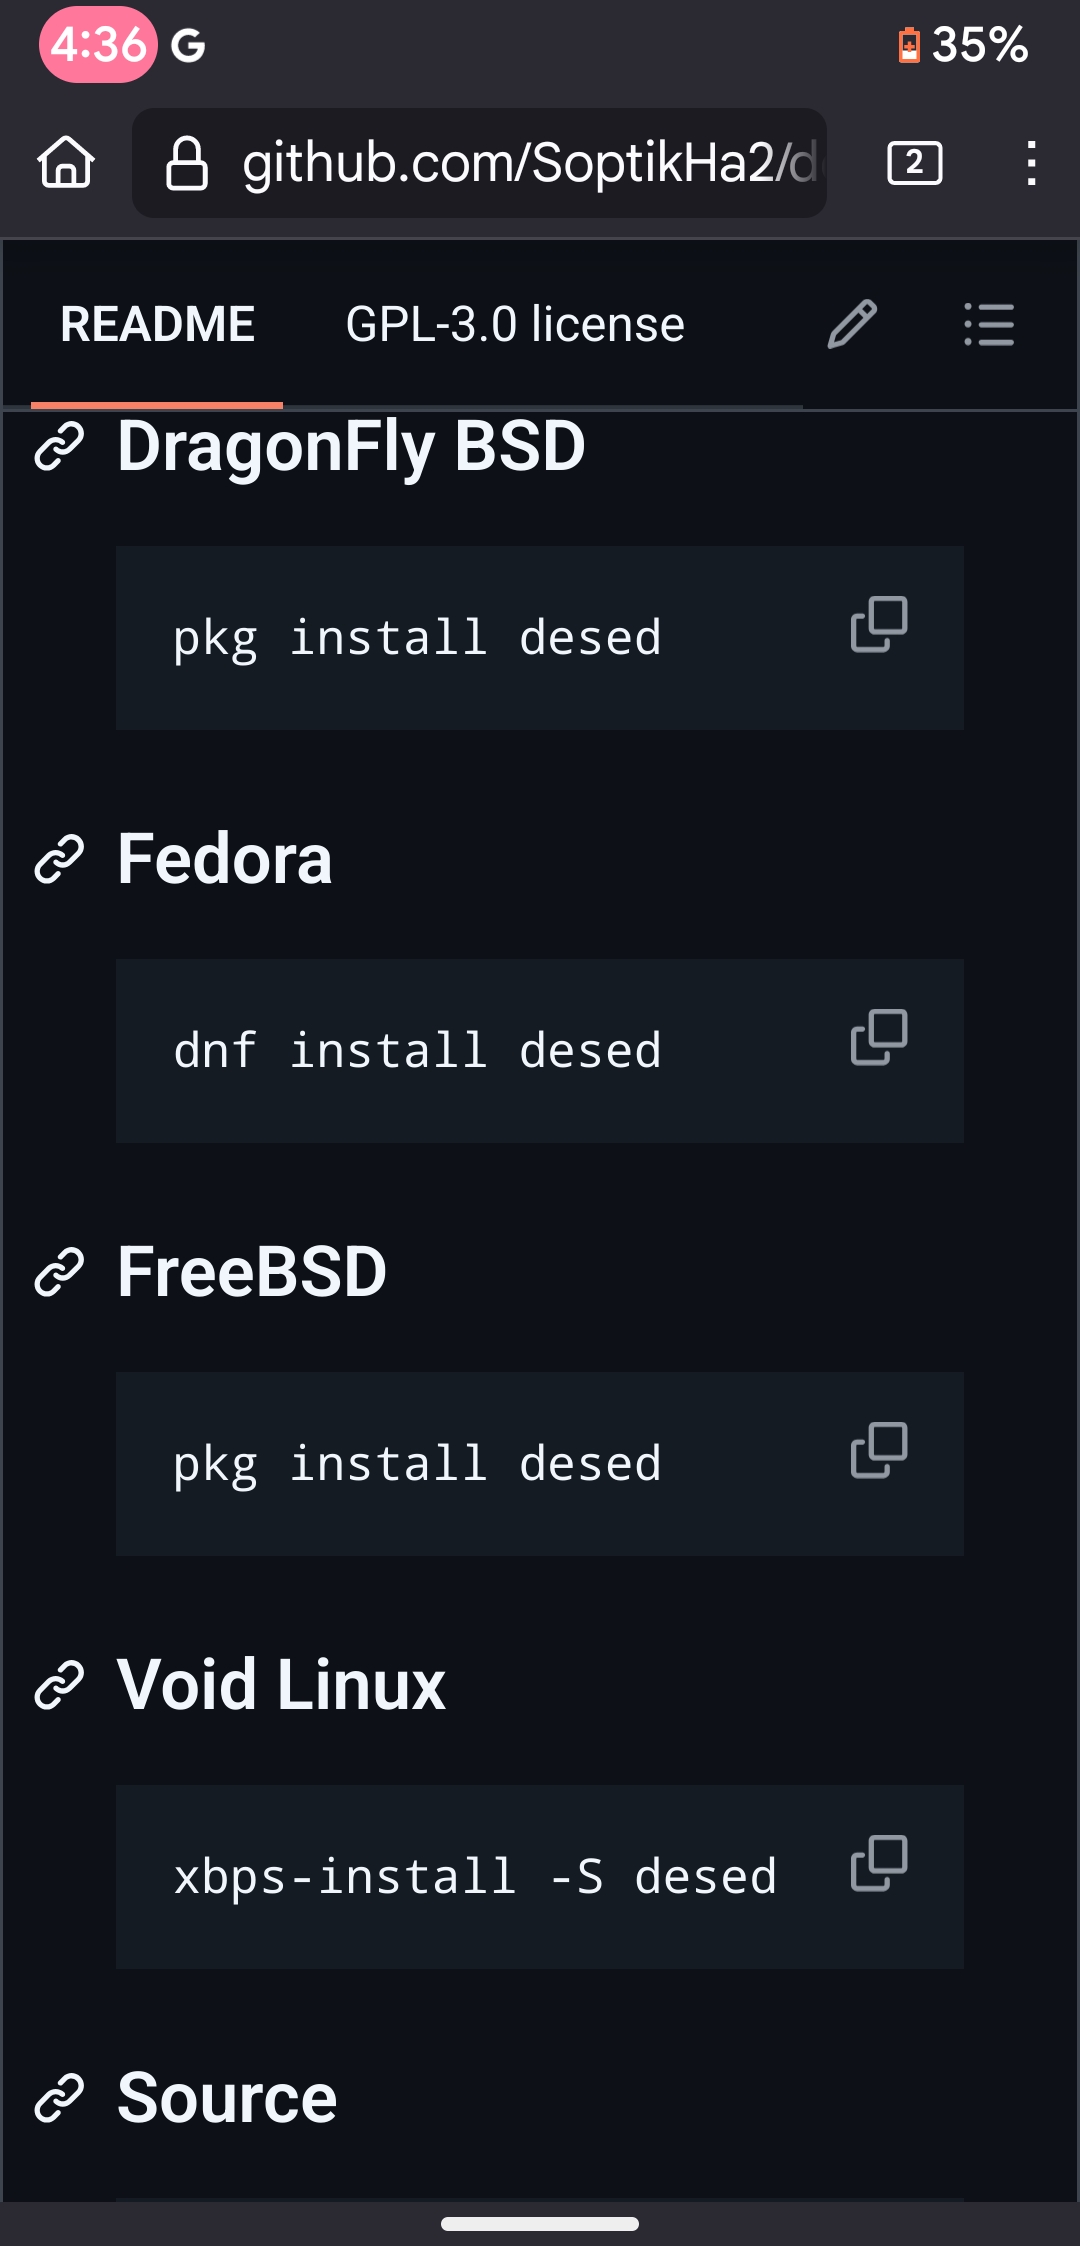Switch to the README tab
Image resolution: width=1080 pixels, height=2246 pixels.
tap(157, 325)
